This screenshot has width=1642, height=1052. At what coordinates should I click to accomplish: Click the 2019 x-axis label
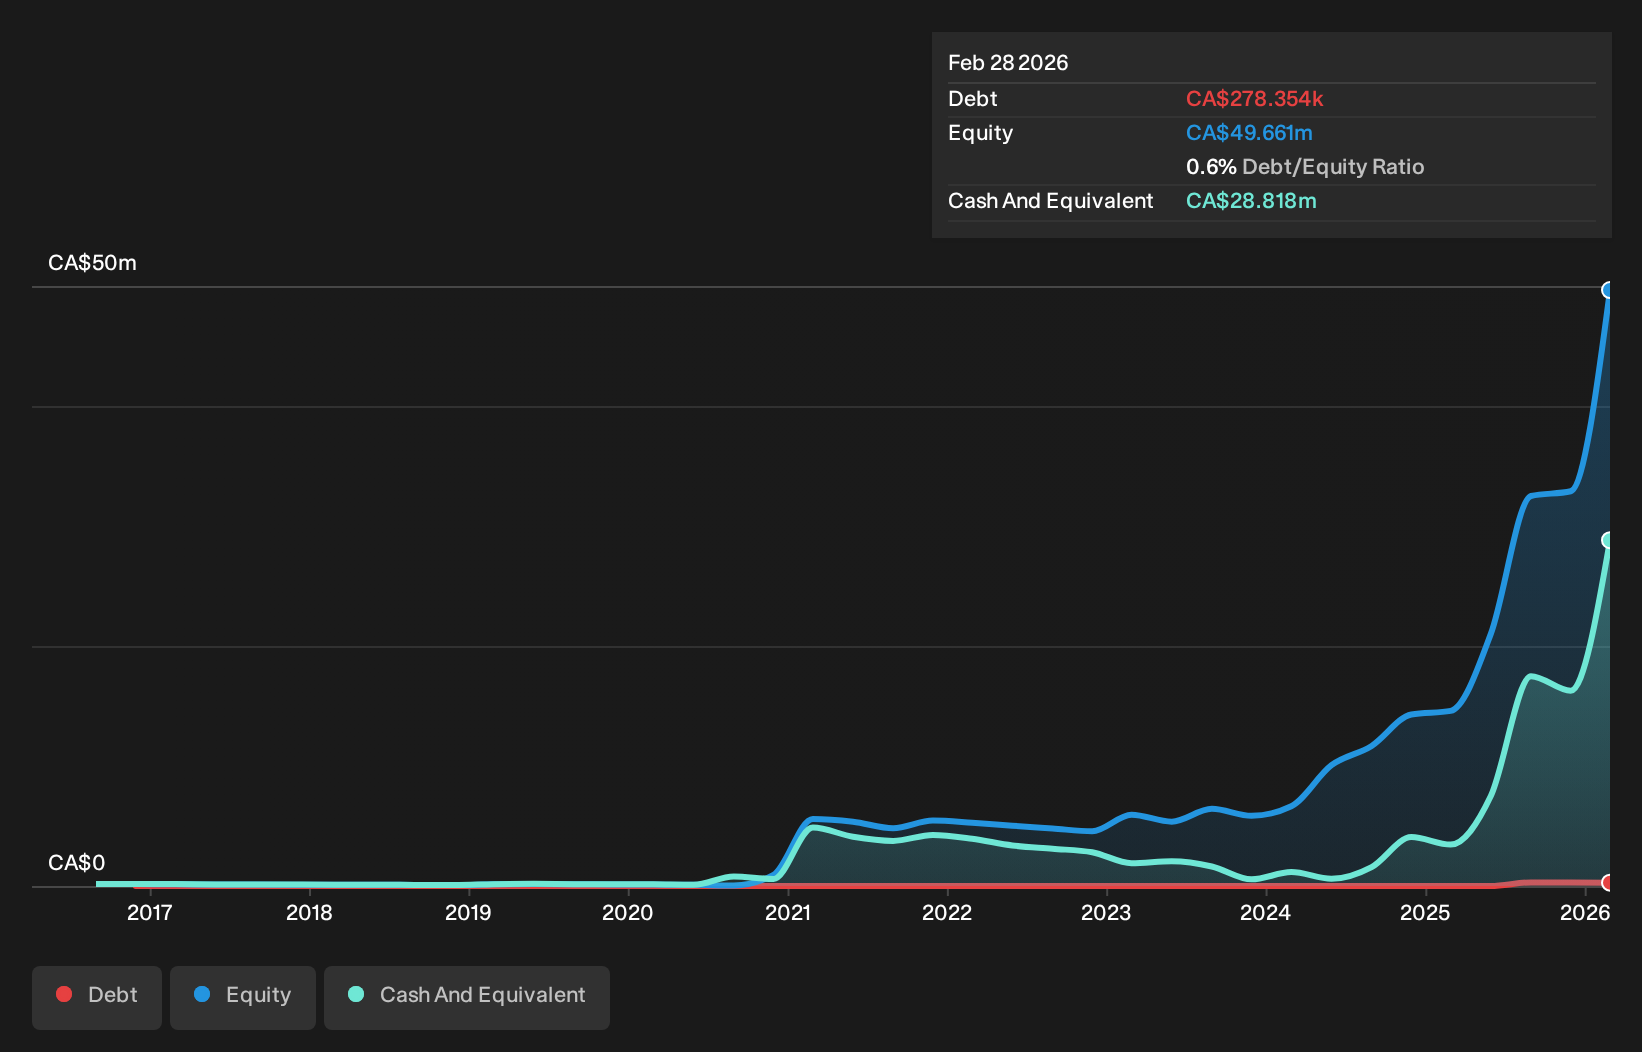468,912
